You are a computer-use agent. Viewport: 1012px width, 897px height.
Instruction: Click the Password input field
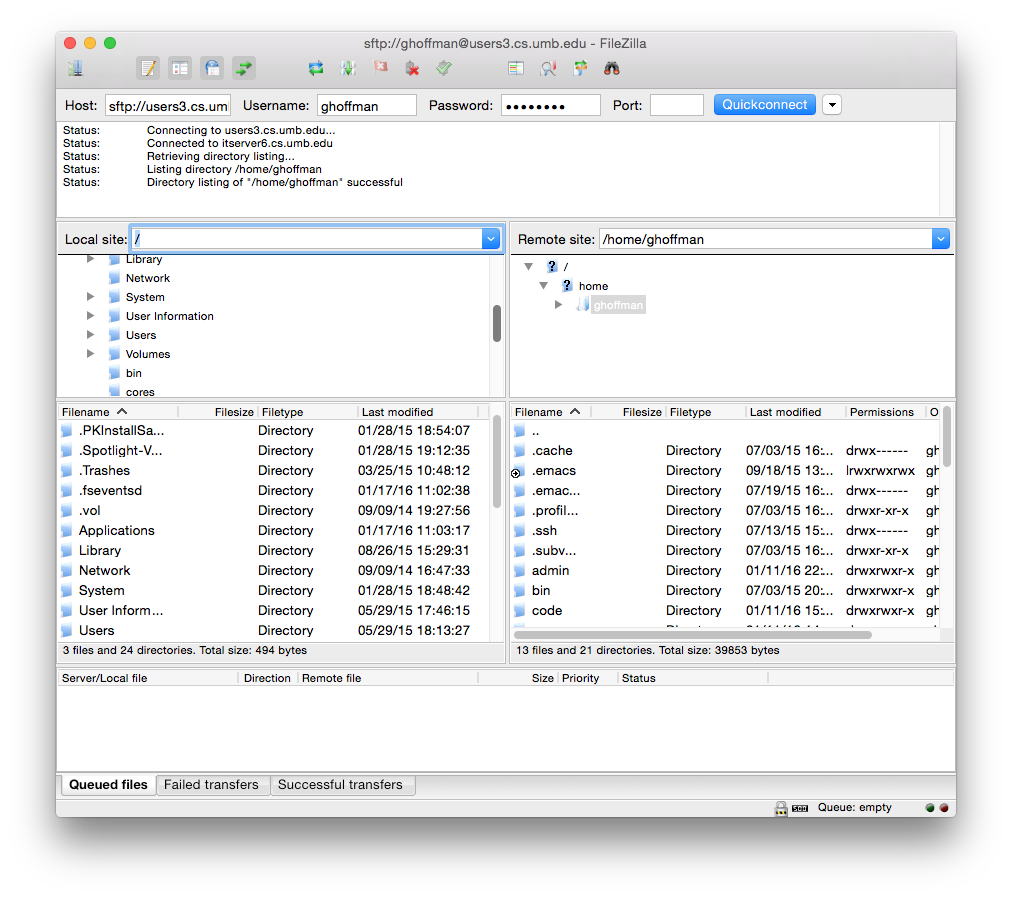551,105
